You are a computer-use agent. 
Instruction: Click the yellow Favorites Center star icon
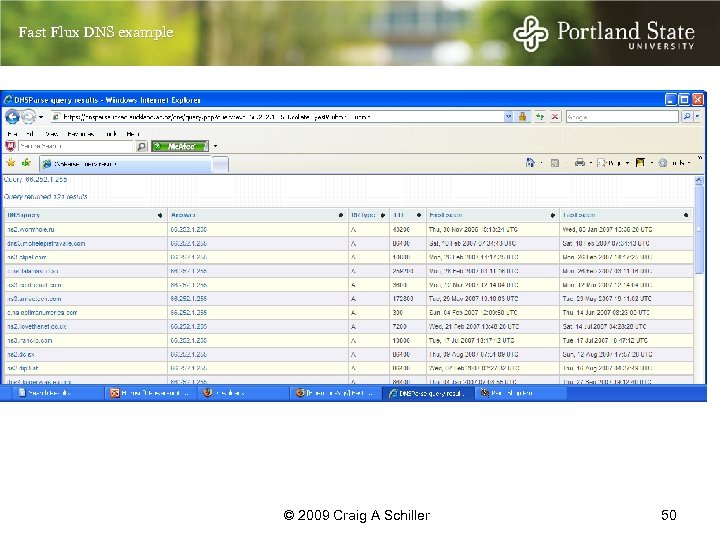point(11,163)
